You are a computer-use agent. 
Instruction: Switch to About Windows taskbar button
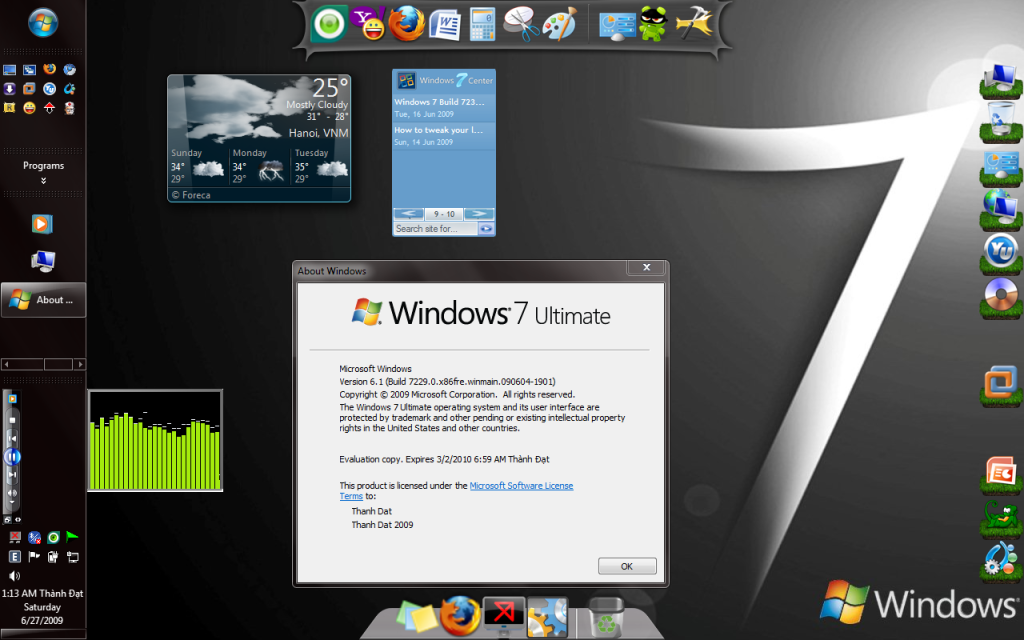[43, 300]
